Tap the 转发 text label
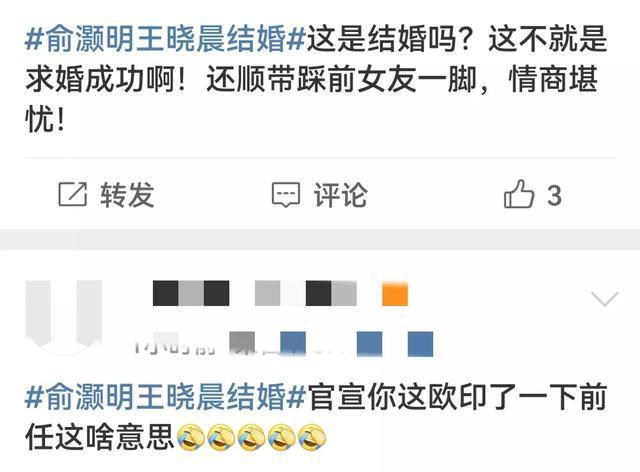Viewport: 640px width, 472px height. [x=127, y=194]
